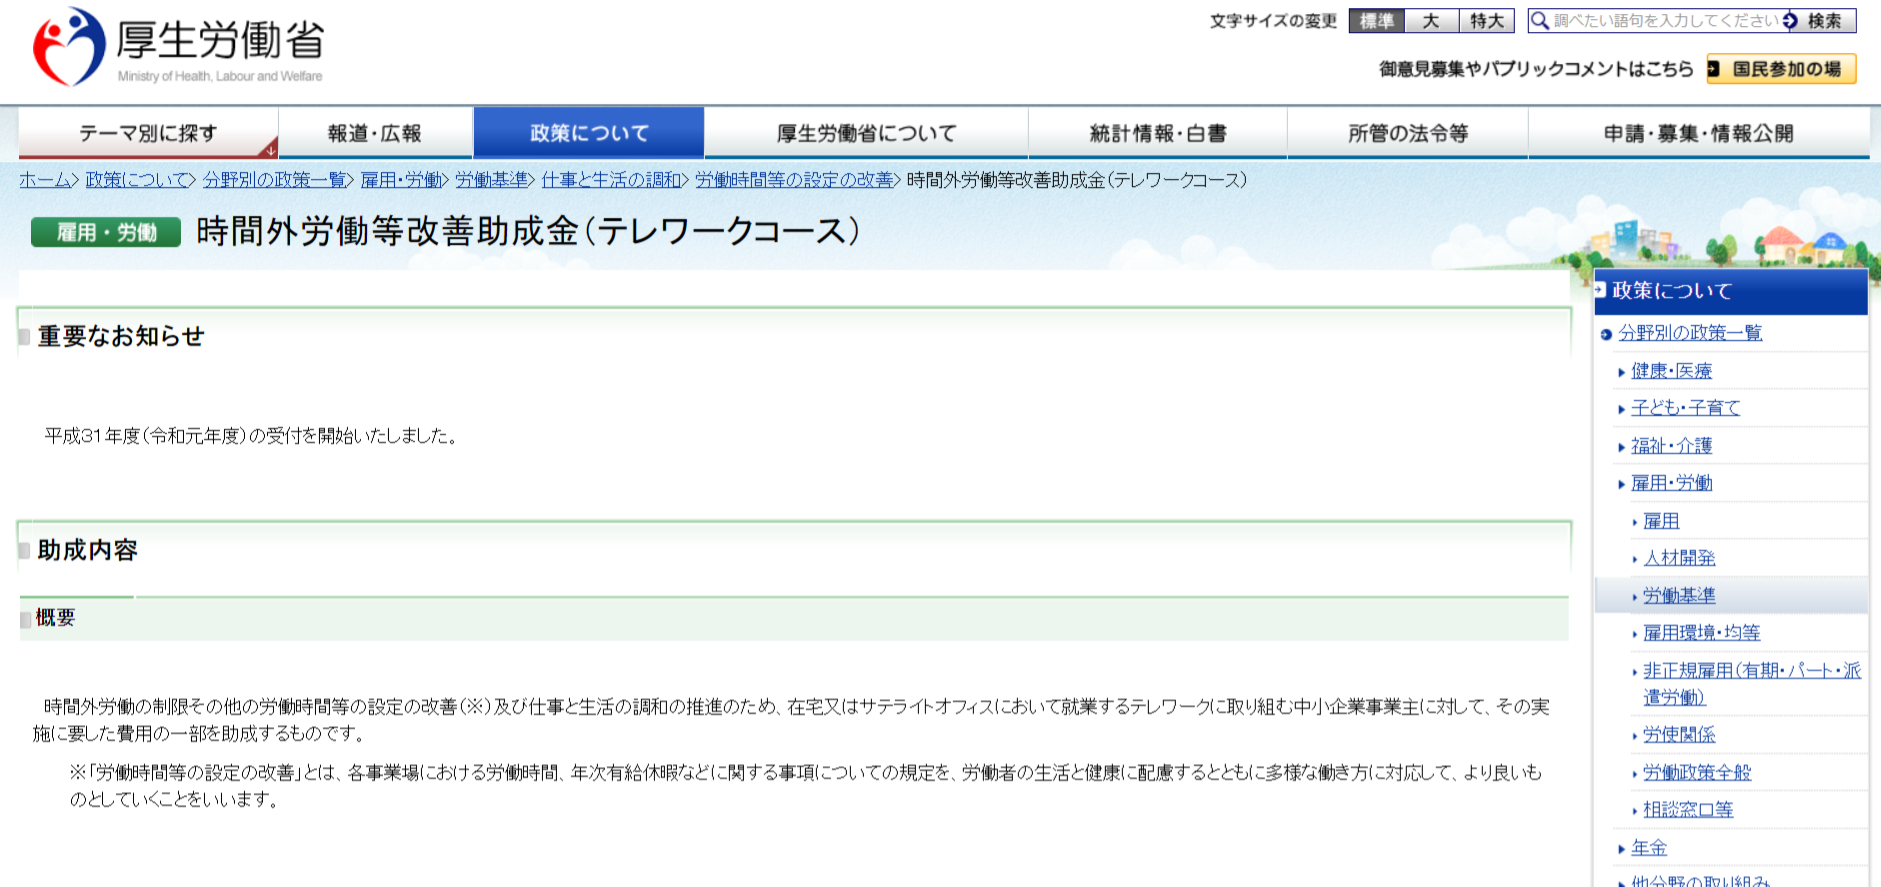Open the 国民参加の場 button
1881x887 pixels.
[x=1781, y=69]
